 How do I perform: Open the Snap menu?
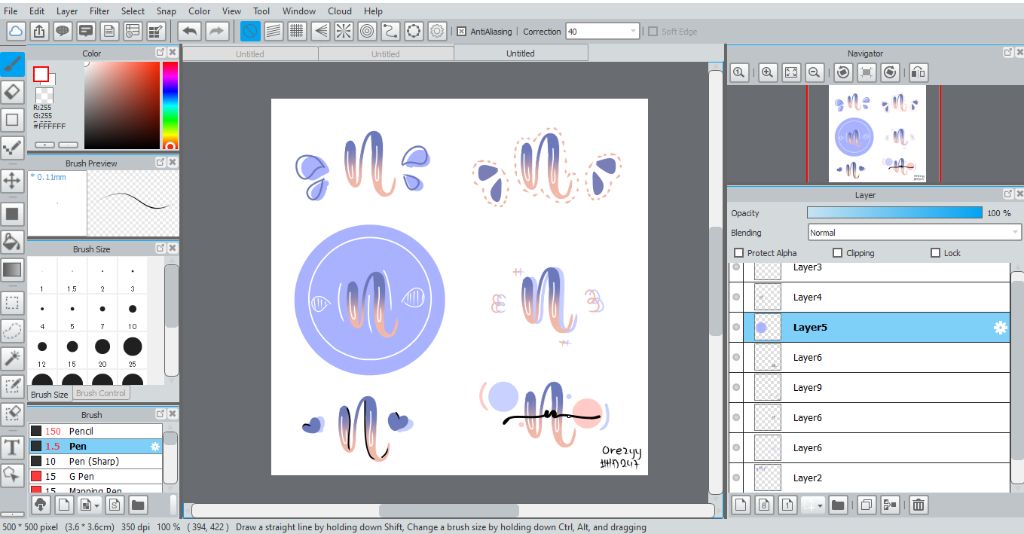coord(166,11)
